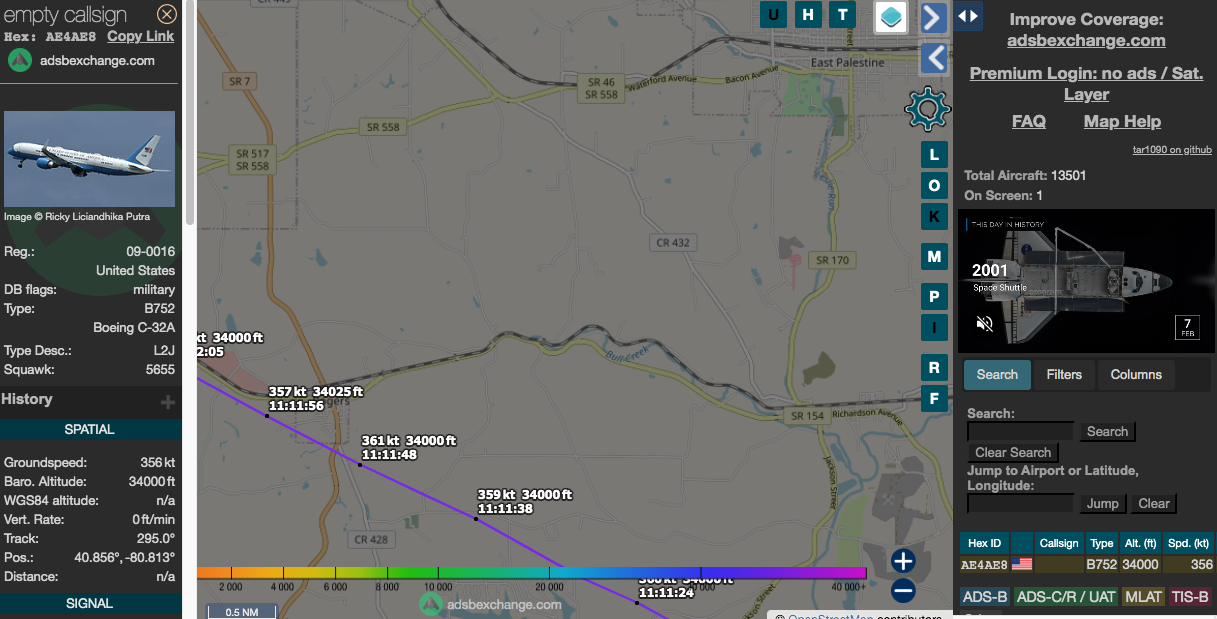Open the Map Help link
The width and height of the screenshot is (1217, 619).
[x=1122, y=121]
